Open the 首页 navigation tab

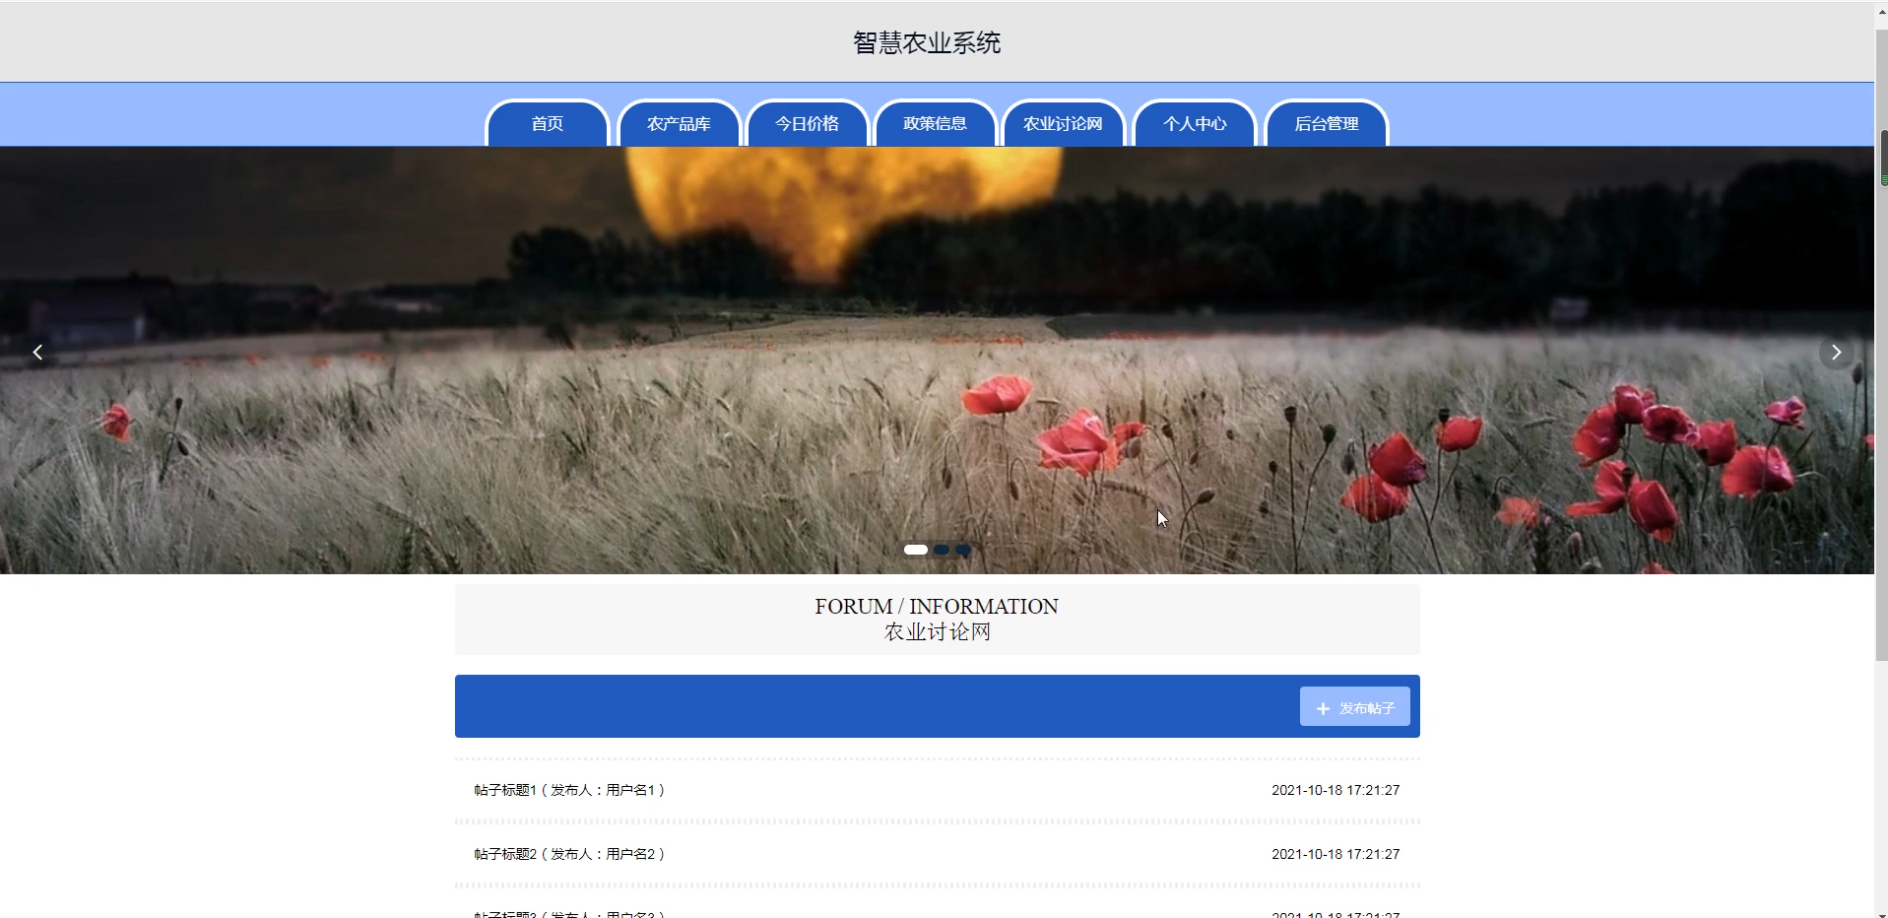[547, 124]
